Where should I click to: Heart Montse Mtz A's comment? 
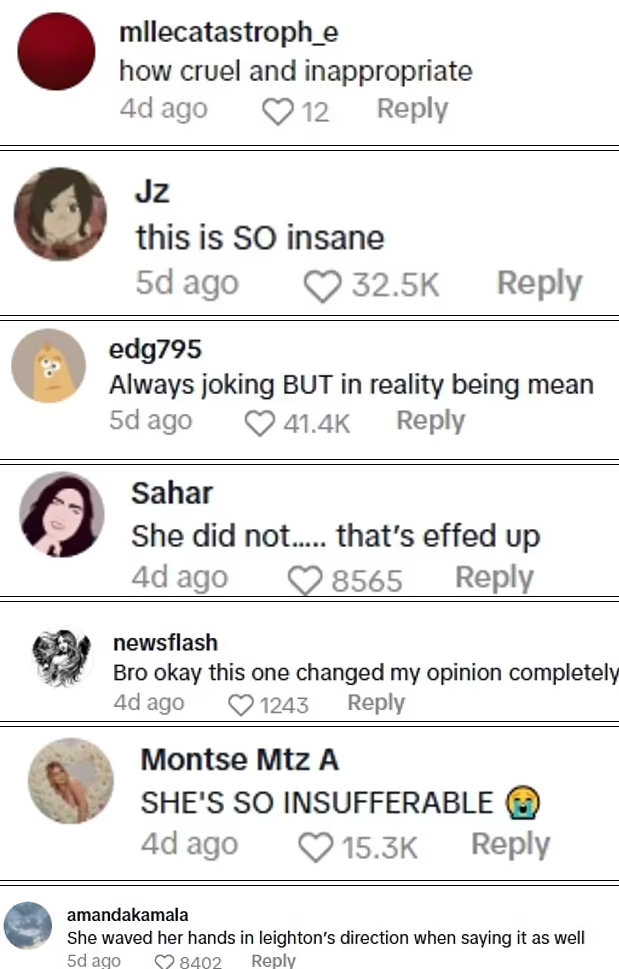click(x=316, y=848)
